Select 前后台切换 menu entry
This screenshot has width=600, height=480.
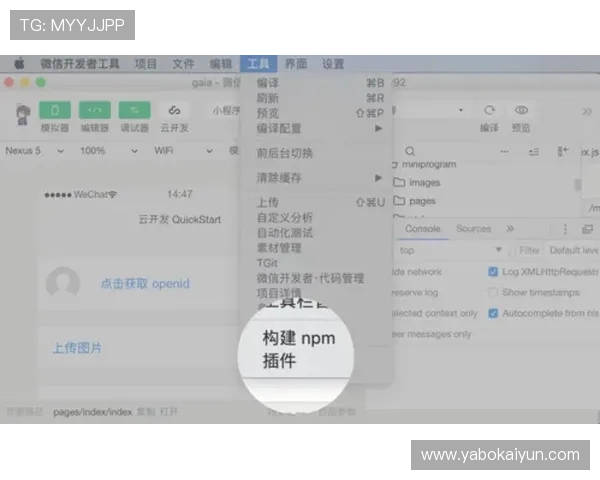point(316,153)
